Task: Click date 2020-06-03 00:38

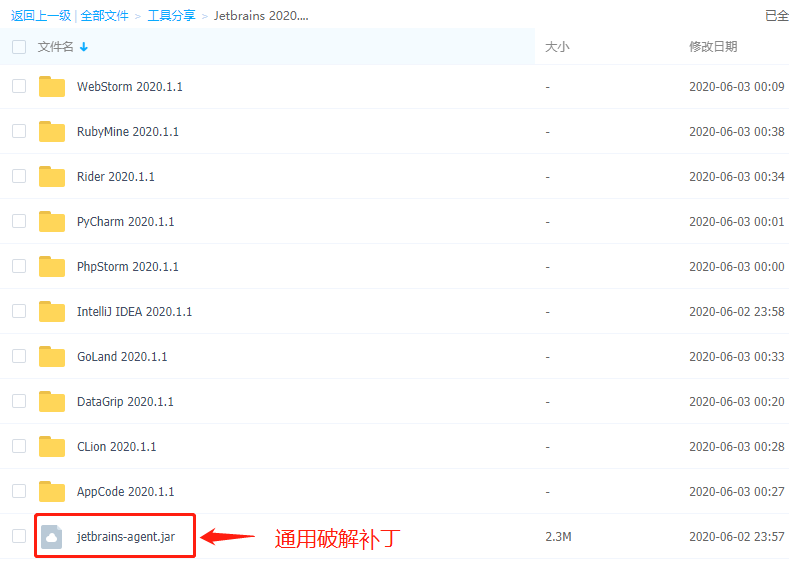Action: 737,132
